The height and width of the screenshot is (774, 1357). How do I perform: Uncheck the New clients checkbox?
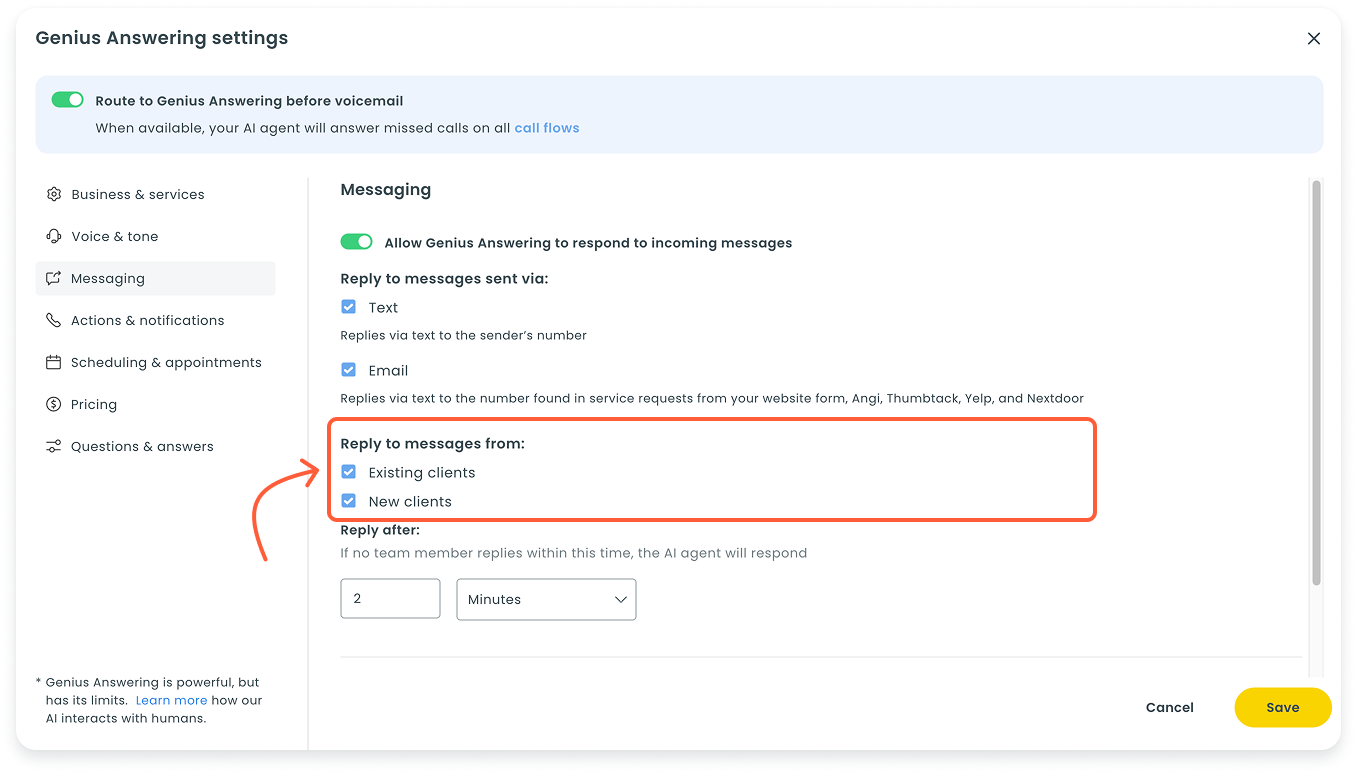point(349,501)
